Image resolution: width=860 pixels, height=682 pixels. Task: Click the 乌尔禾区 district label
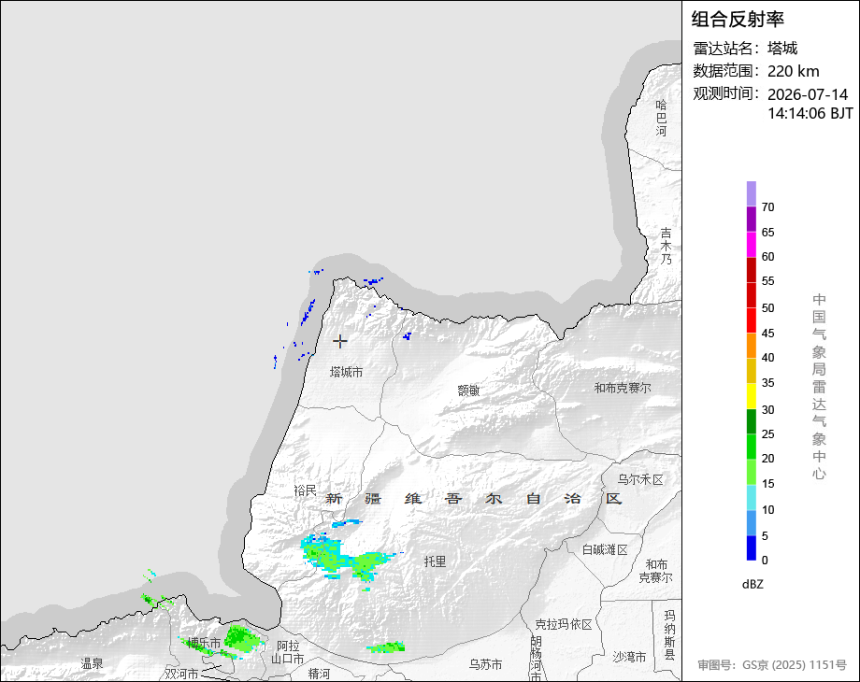tap(640, 479)
